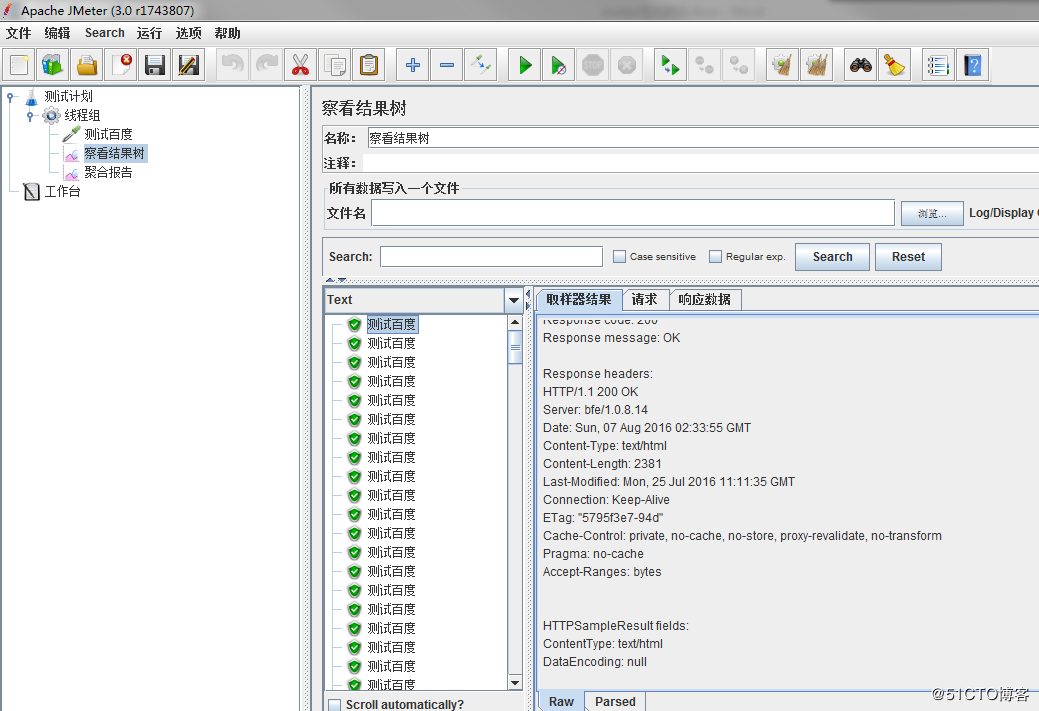Click the 名称 input field
Viewport: 1039px width, 711px height.
point(702,138)
